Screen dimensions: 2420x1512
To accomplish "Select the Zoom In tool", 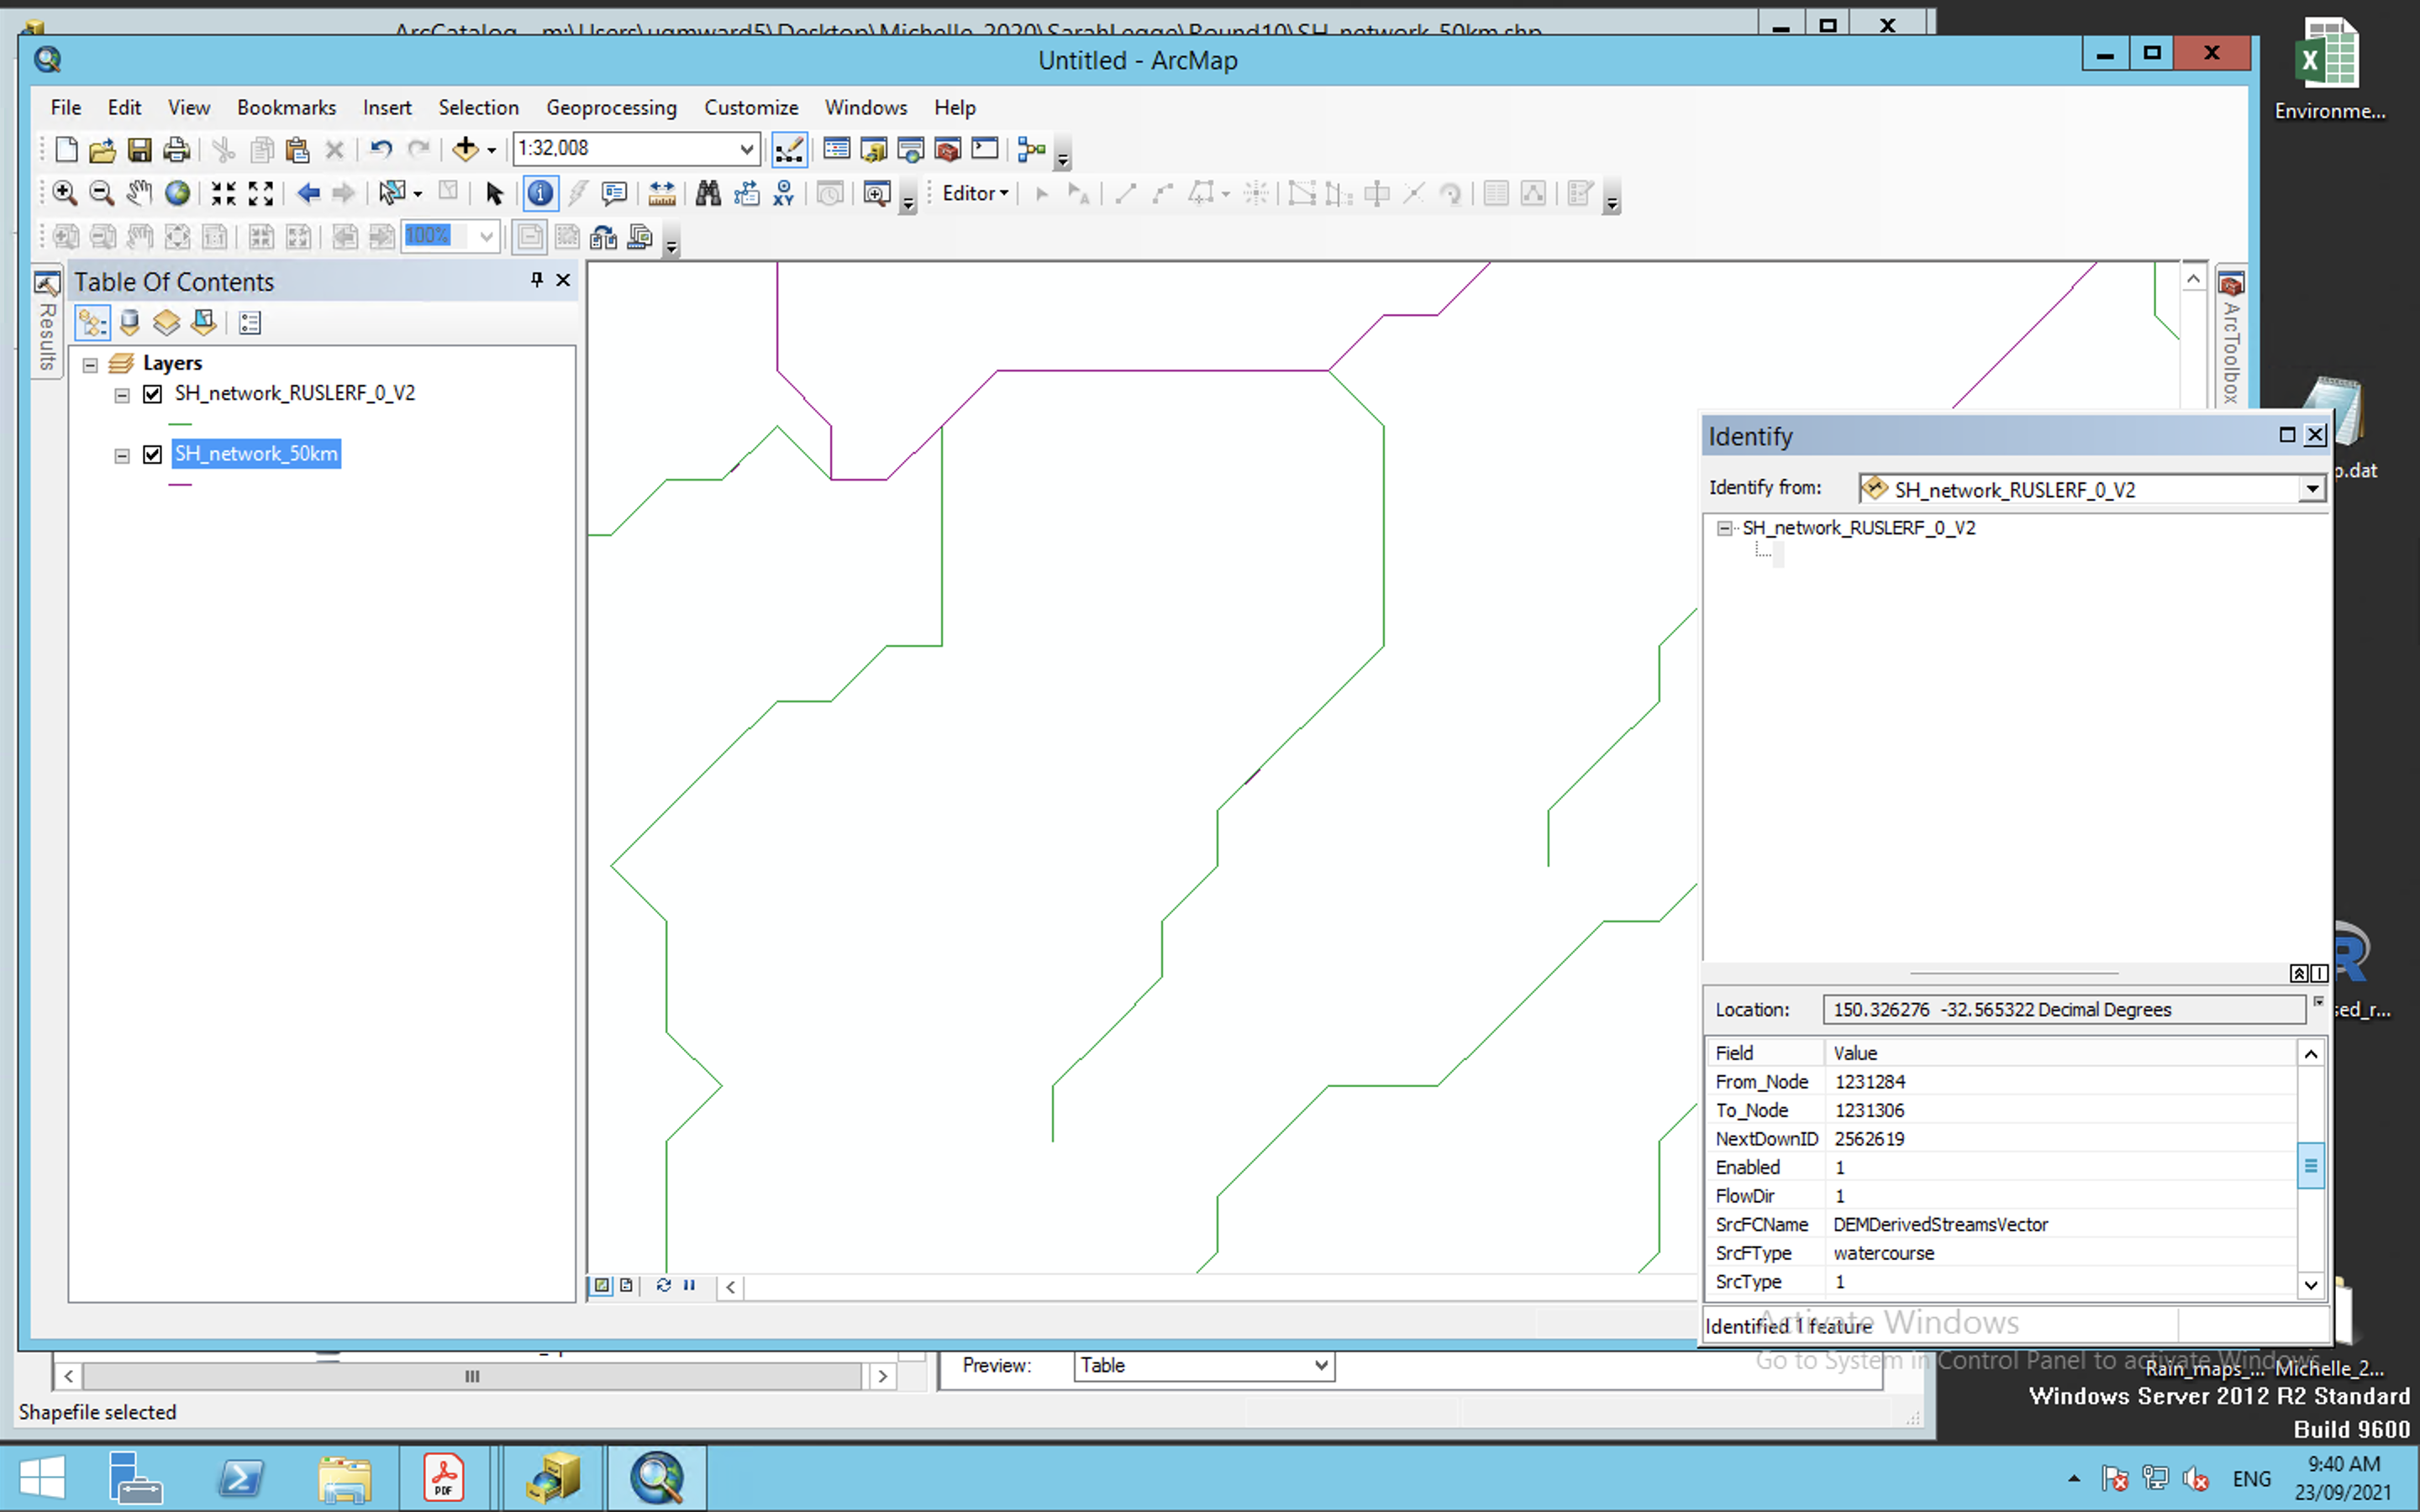I will click(64, 193).
